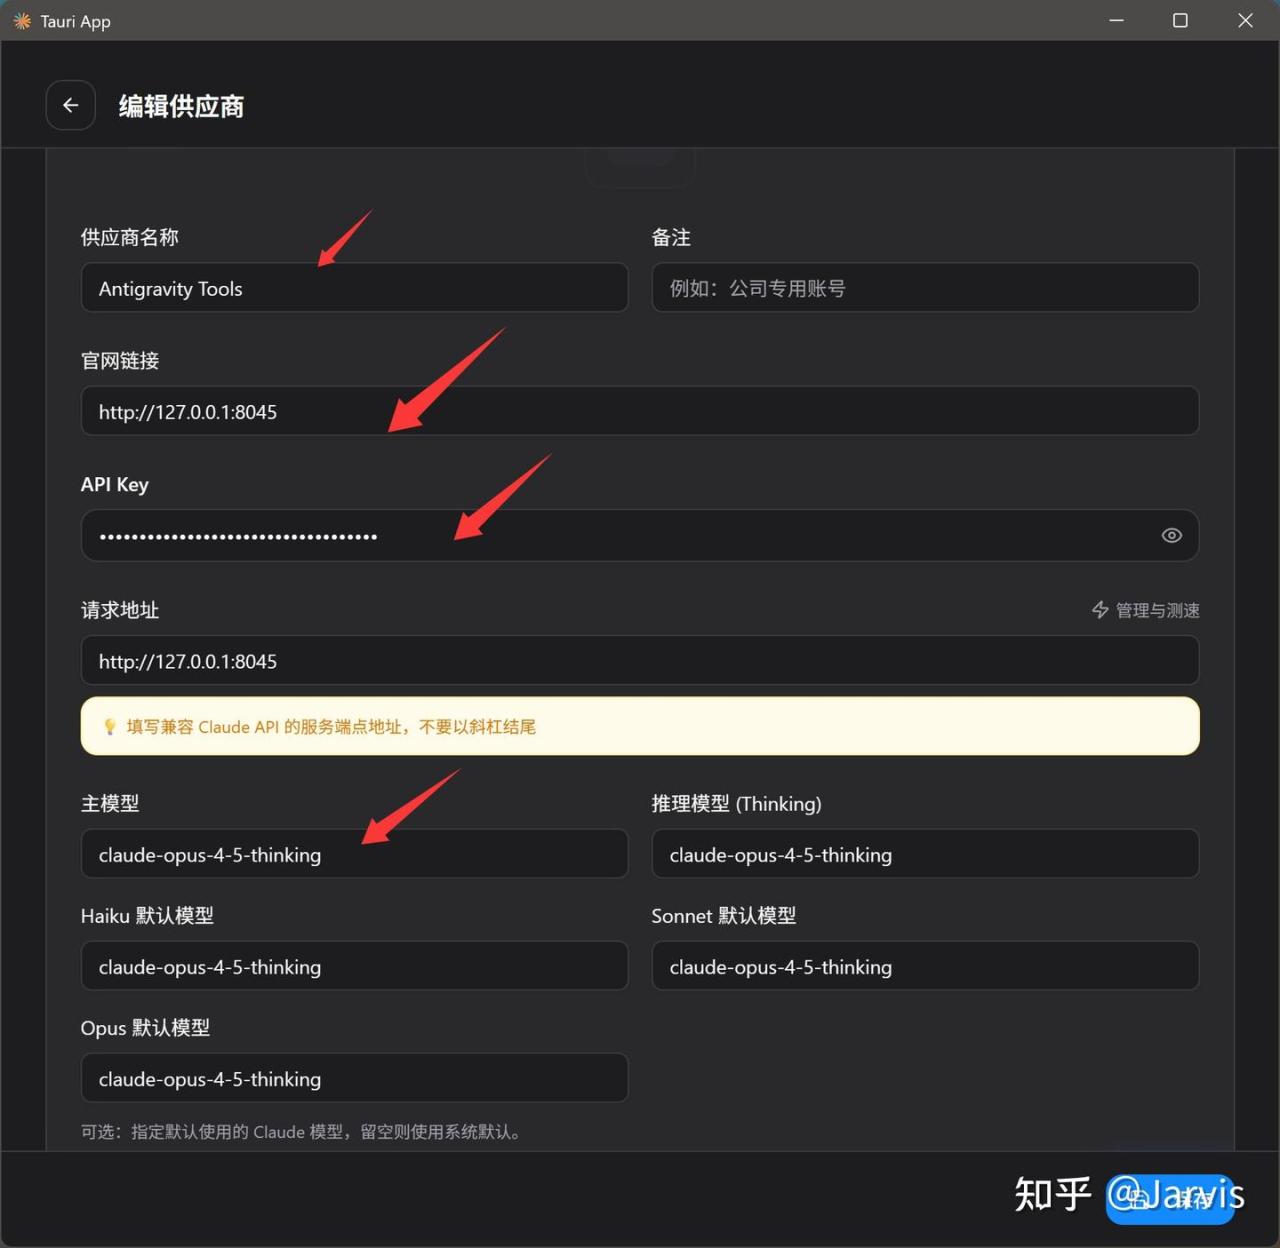
Task: Select the 官网链接 URL field
Action: (640, 412)
